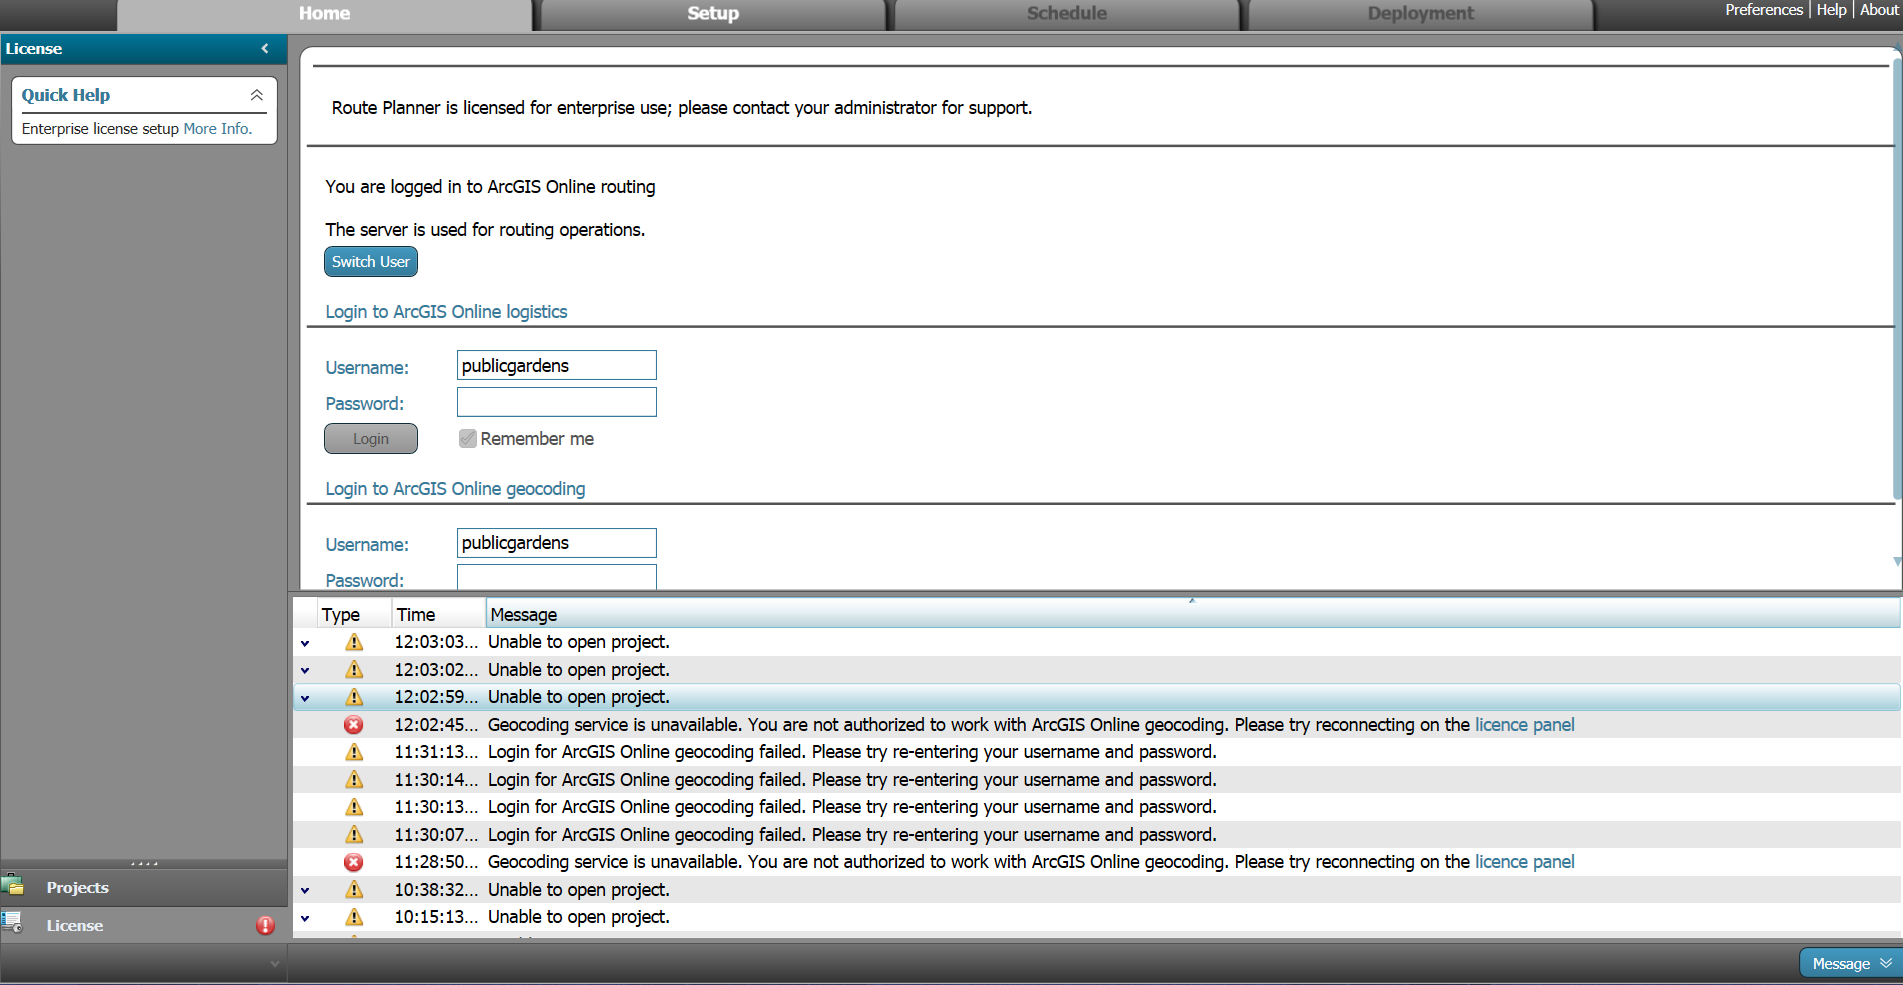The height and width of the screenshot is (985, 1903).
Task: Click the License computer icon
Action: point(13,923)
